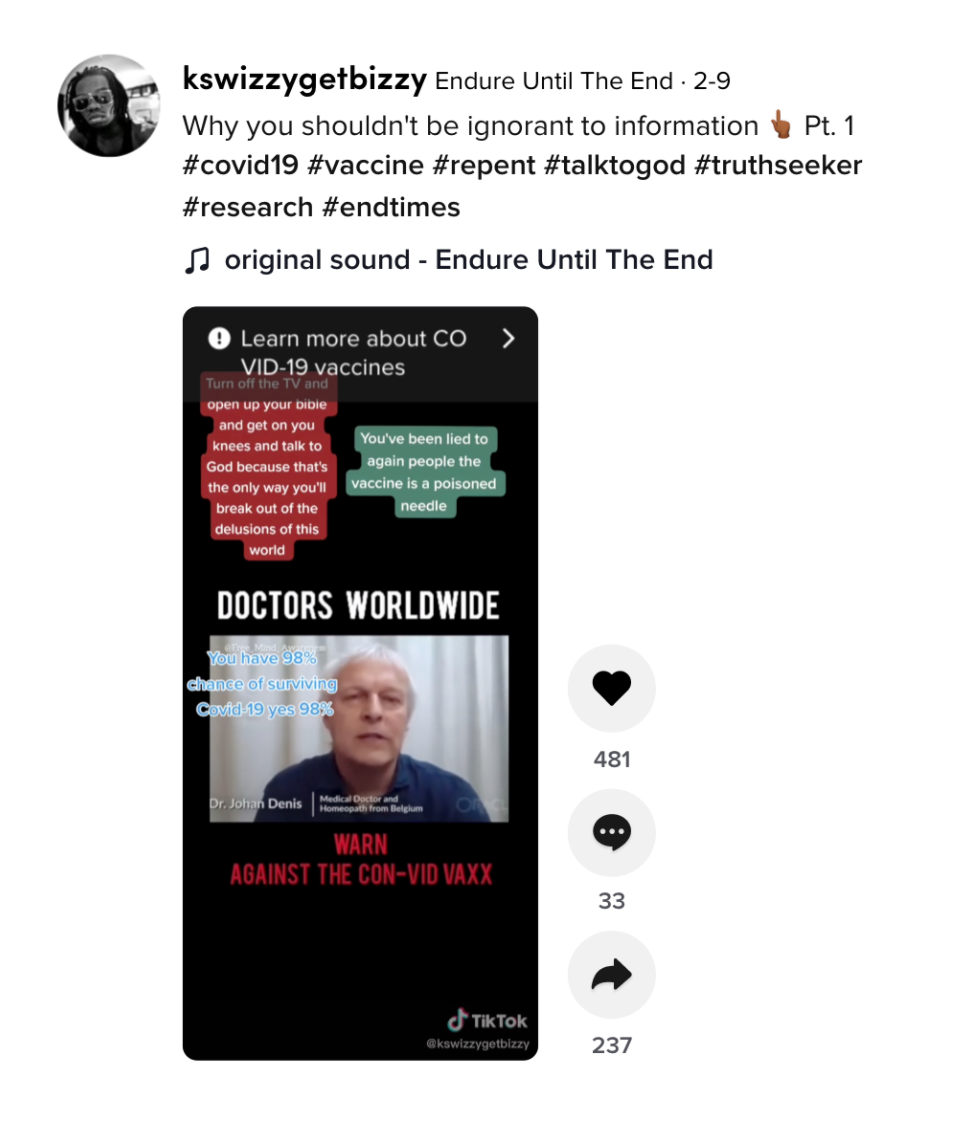Image resolution: width=972 pixels, height=1124 pixels.
Task: Like the video with the heart icon
Action: tap(611, 688)
